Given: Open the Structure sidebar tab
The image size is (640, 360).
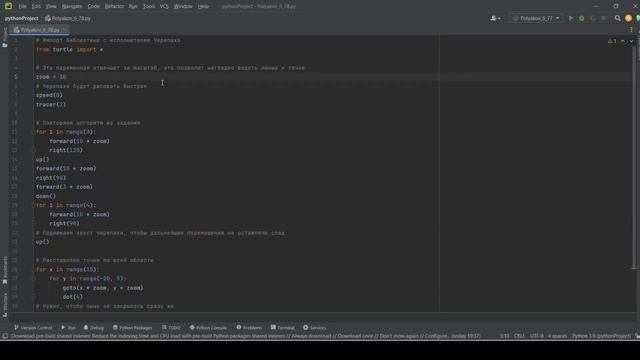Looking at the screenshot, I should click(x=5, y=304).
